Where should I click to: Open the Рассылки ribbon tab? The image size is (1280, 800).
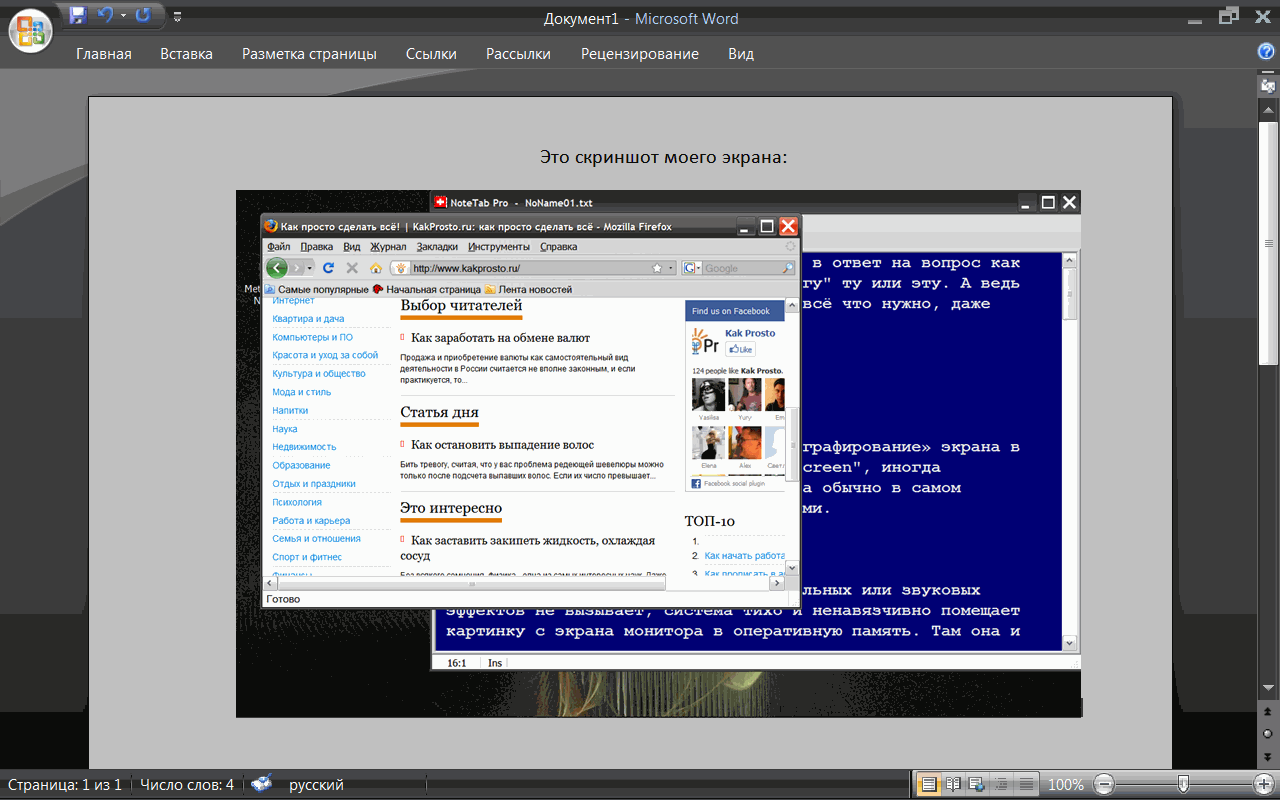(x=518, y=54)
